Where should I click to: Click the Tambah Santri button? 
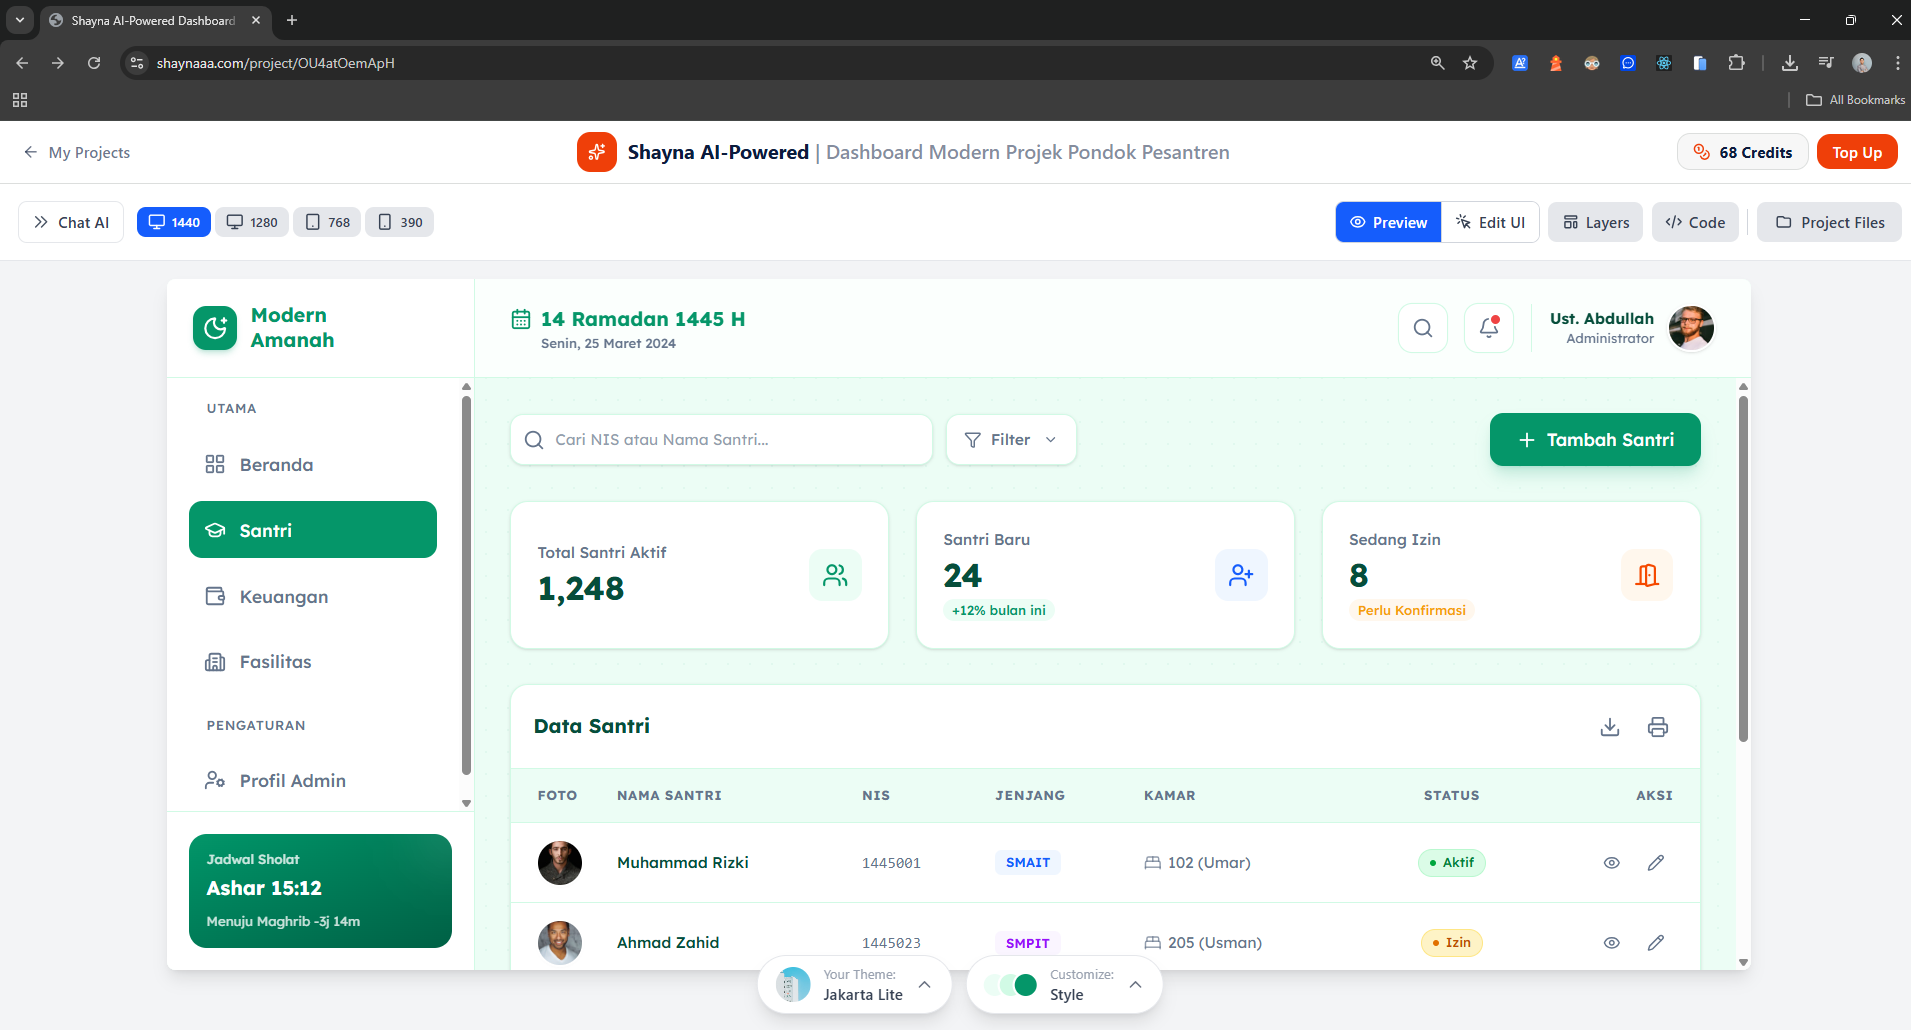point(1594,440)
